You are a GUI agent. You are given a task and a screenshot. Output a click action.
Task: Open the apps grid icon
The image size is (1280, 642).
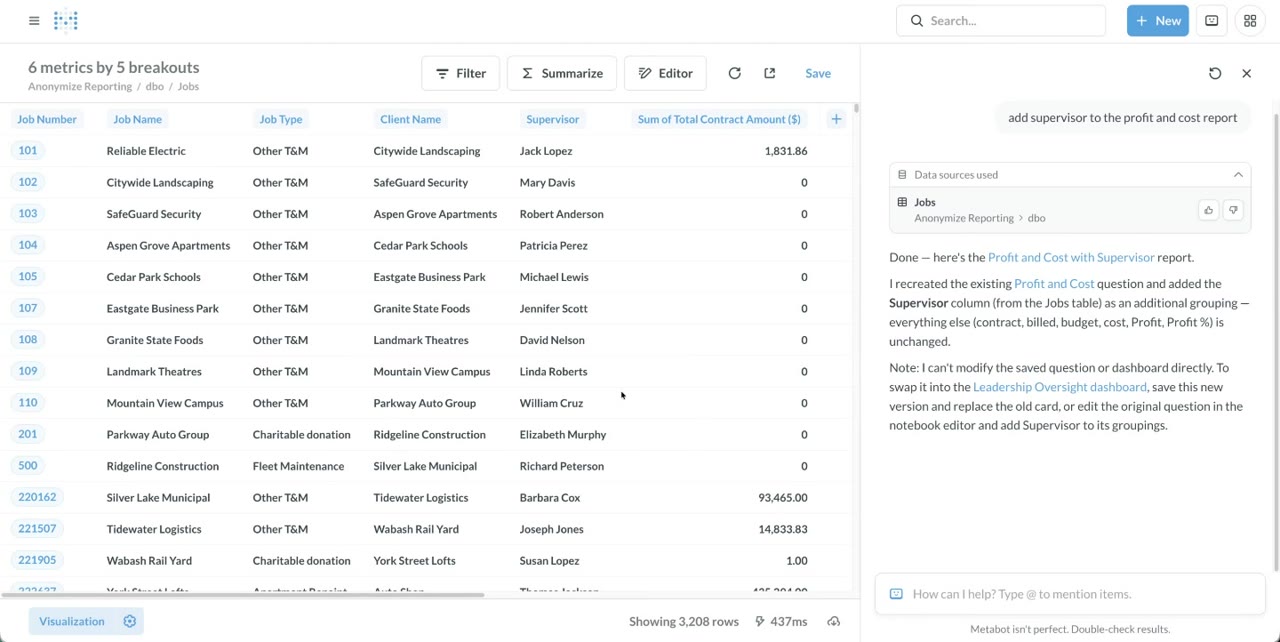(x=1250, y=20)
